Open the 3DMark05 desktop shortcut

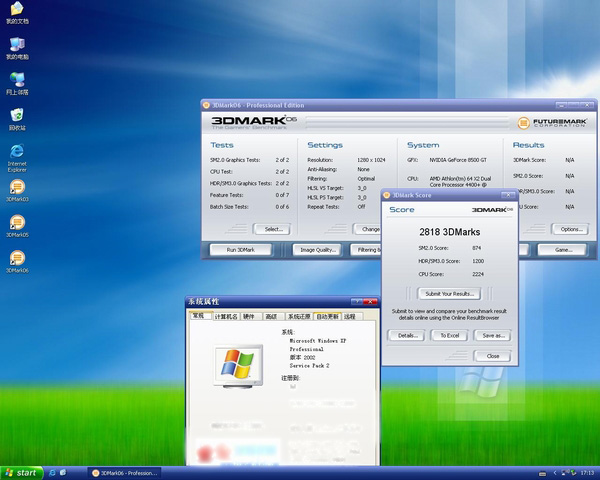pyautogui.click(x=17, y=223)
